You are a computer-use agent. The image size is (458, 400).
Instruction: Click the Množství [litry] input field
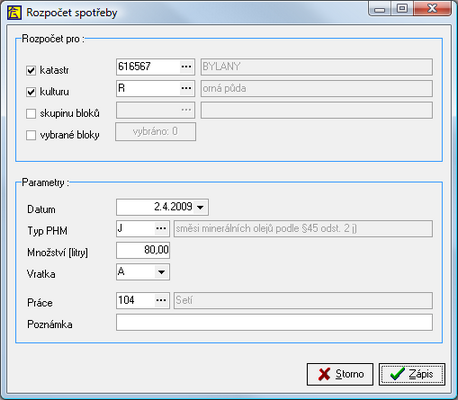[x=143, y=250]
